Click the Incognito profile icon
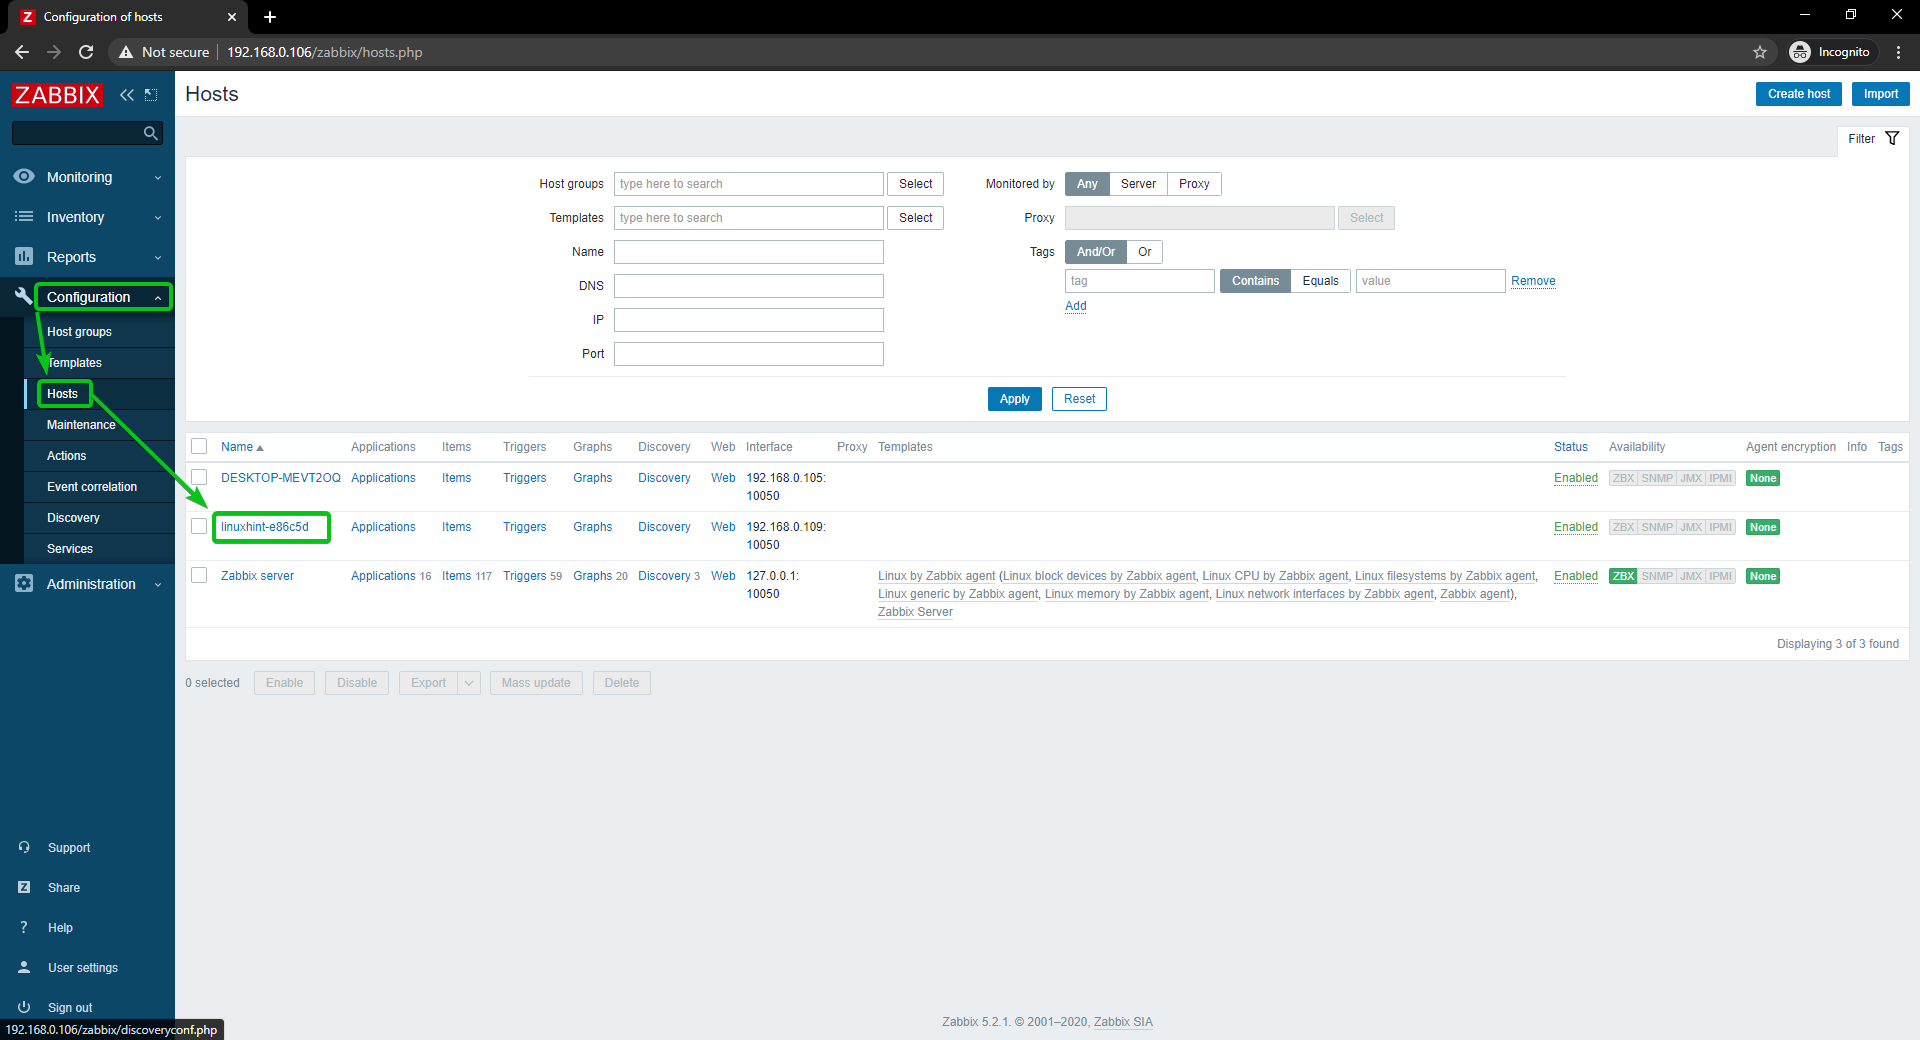The image size is (1920, 1040). point(1800,52)
